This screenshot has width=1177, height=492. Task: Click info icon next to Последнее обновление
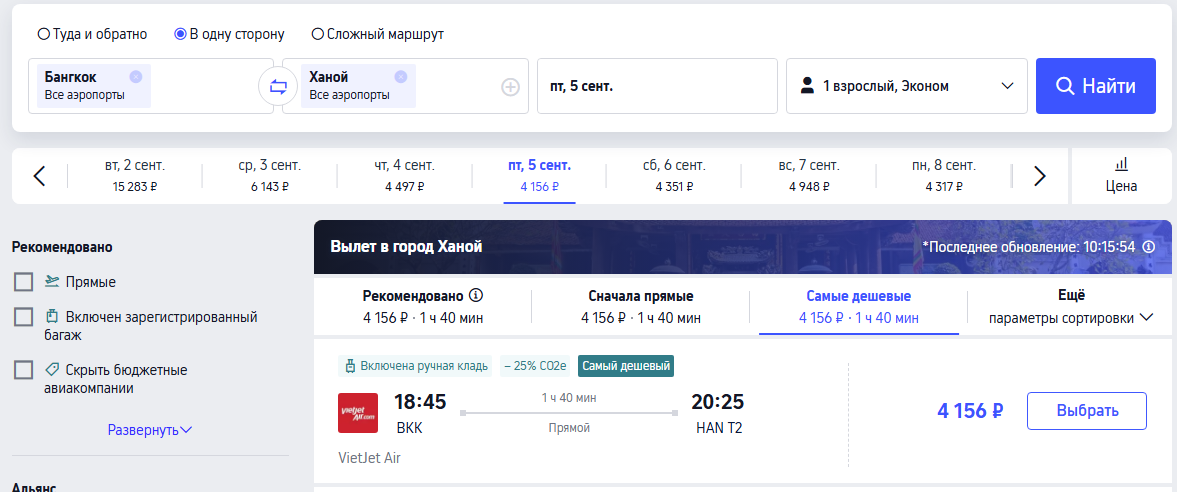pyautogui.click(x=1148, y=247)
